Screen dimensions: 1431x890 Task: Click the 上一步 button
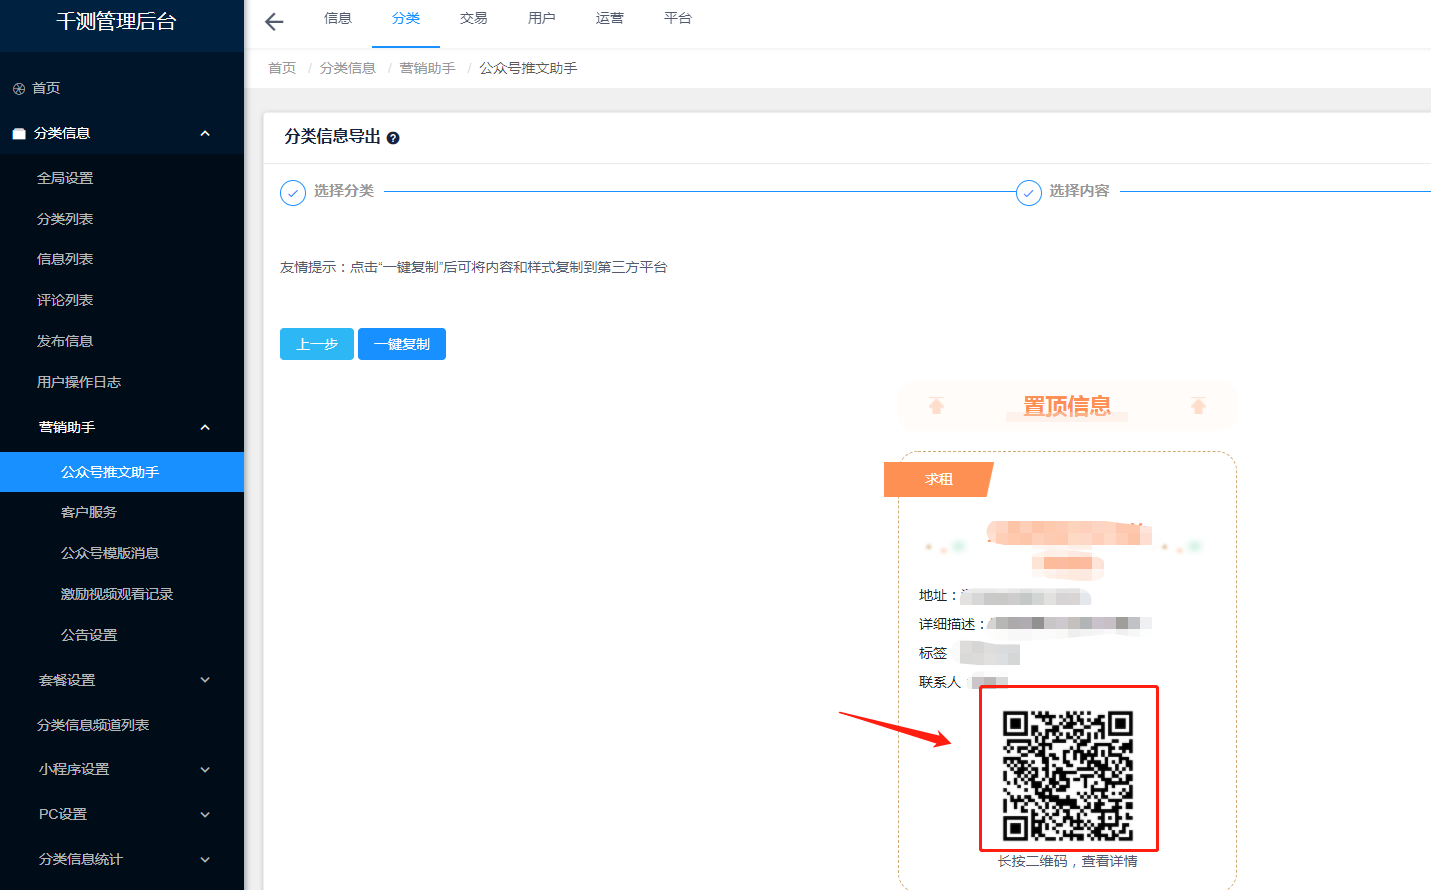(317, 344)
